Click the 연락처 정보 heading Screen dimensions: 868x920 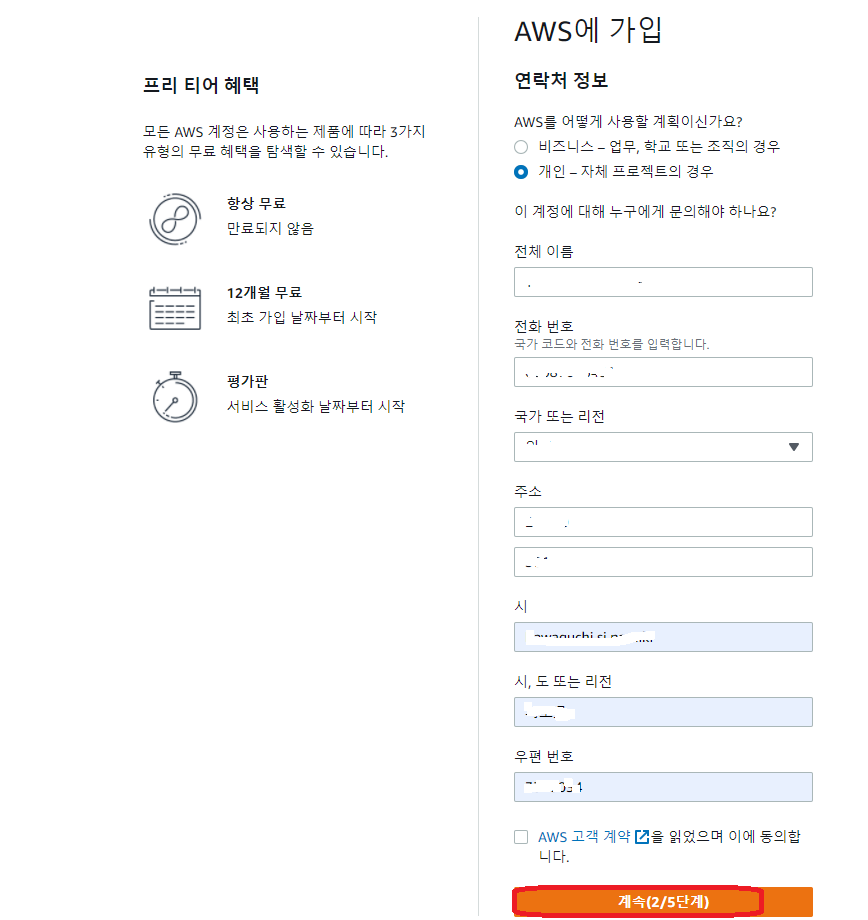tap(561, 80)
